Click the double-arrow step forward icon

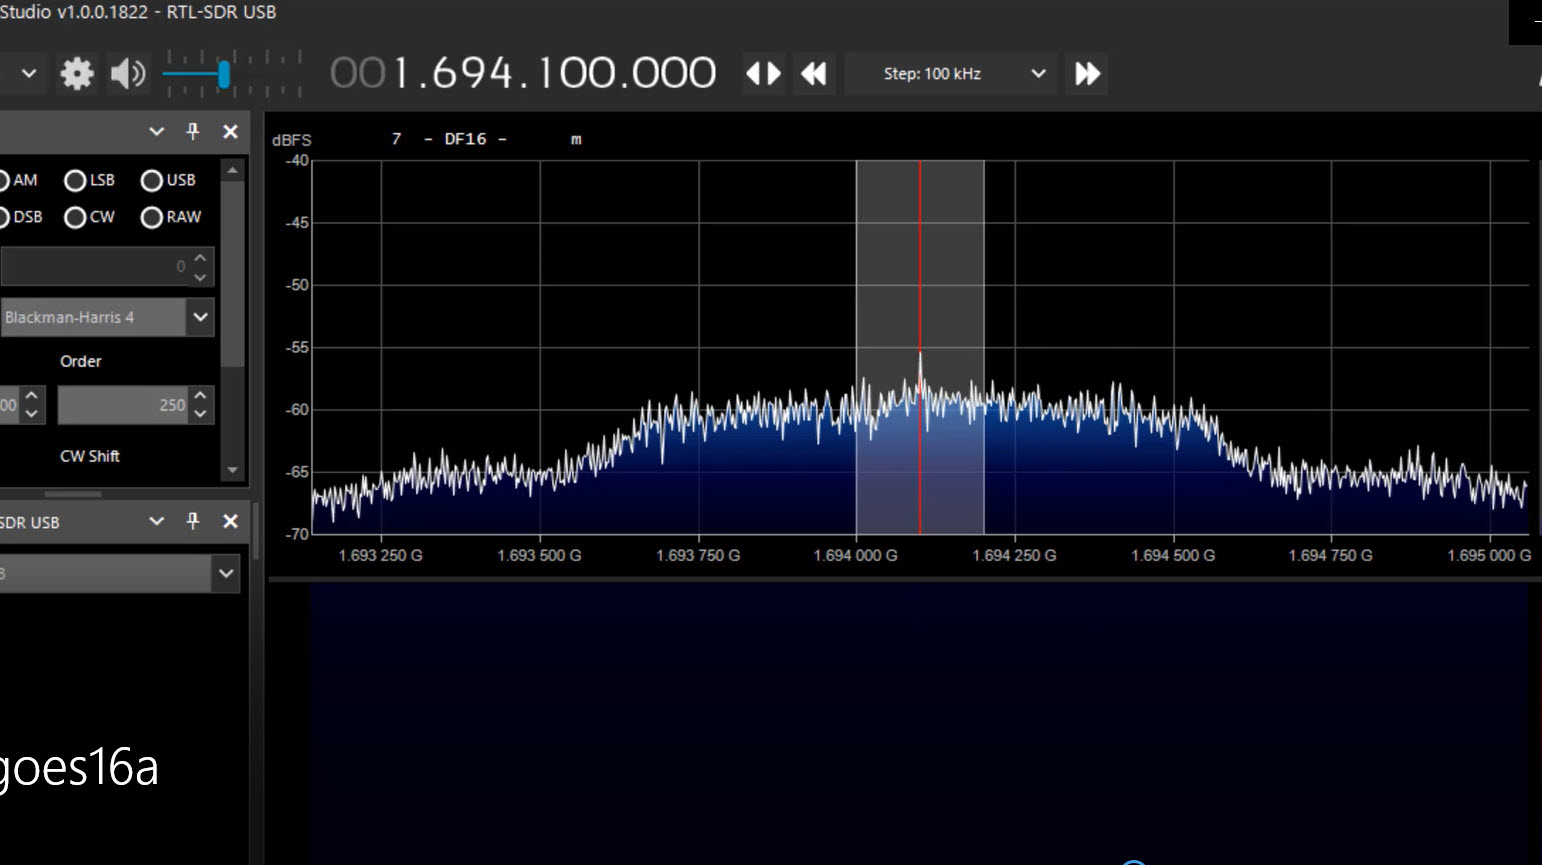(x=1086, y=73)
